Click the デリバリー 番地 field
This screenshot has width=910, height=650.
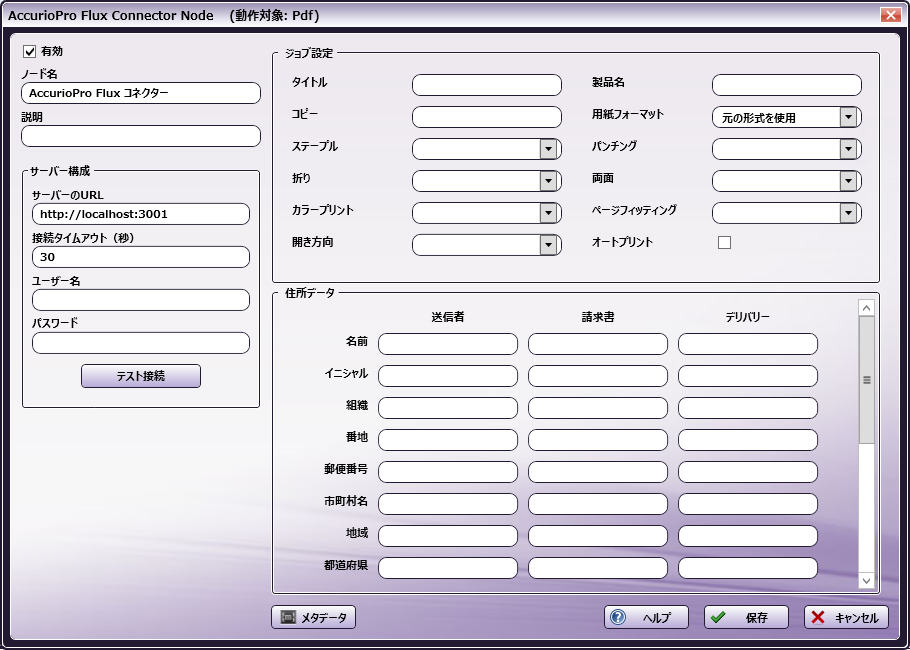click(x=748, y=440)
